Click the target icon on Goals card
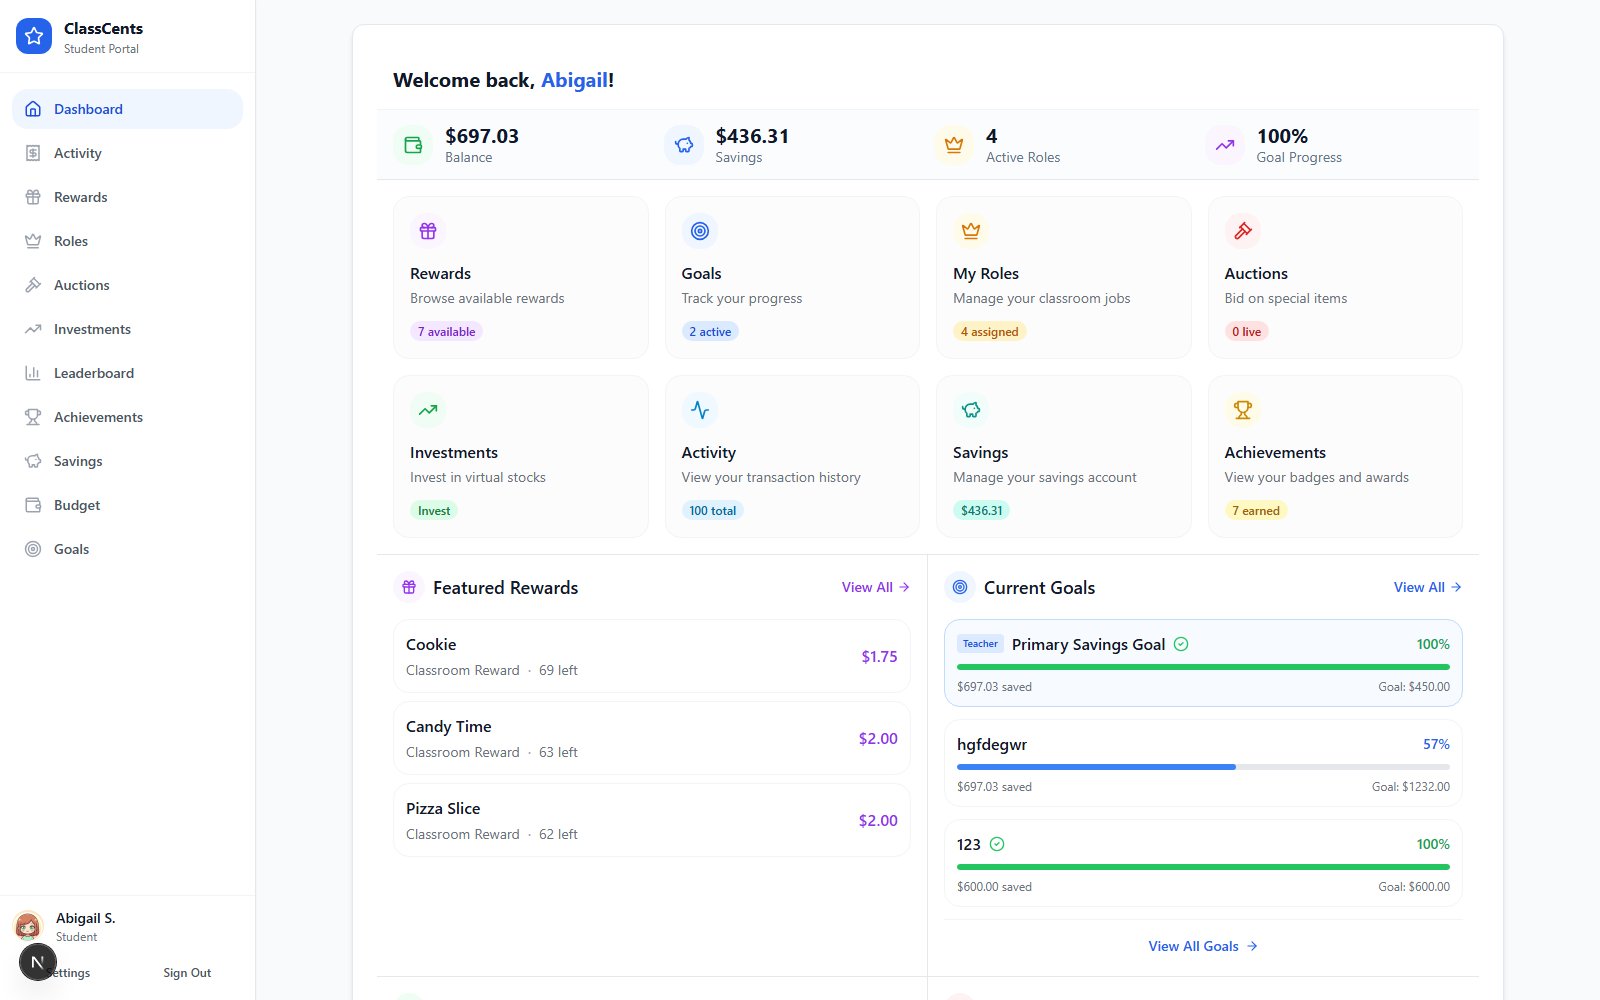Image resolution: width=1600 pixels, height=1000 pixels. click(700, 231)
